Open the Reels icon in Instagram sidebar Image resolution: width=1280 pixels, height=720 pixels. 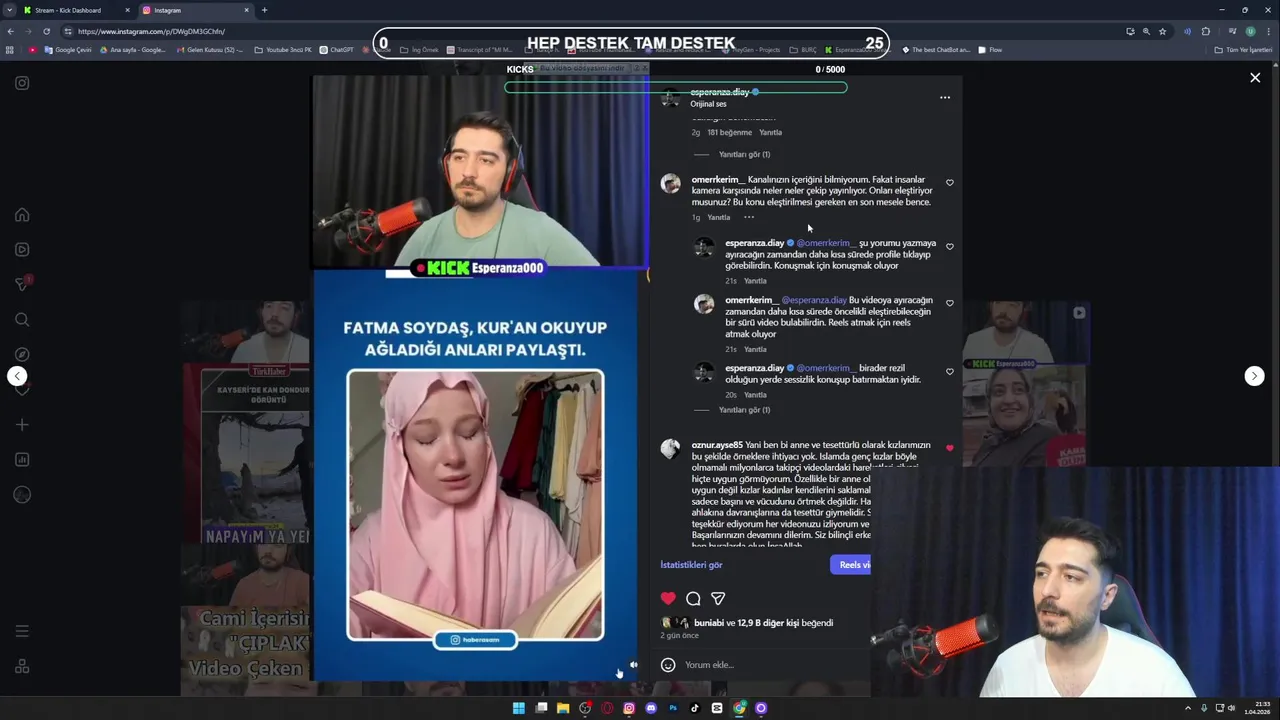[22, 250]
